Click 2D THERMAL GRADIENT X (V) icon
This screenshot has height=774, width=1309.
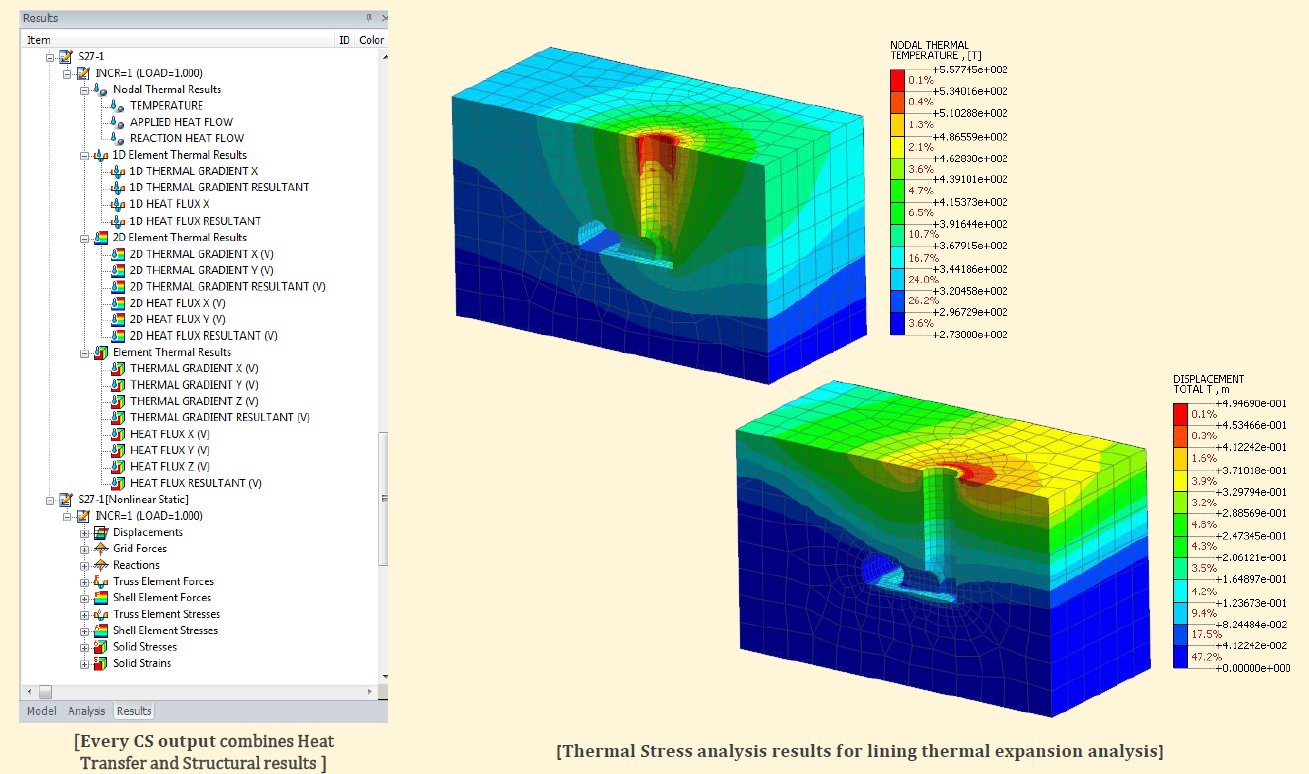click(118, 254)
